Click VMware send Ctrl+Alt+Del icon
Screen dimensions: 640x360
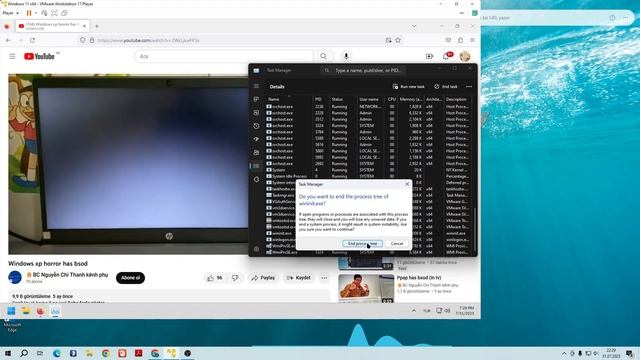coord(44,13)
